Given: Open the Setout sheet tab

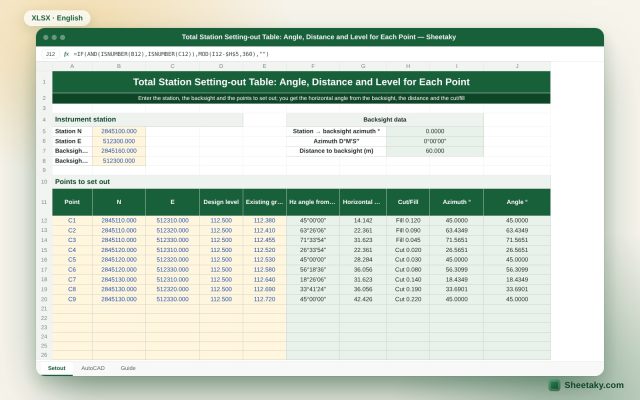Looking at the screenshot, I should pyautogui.click(x=56, y=368).
